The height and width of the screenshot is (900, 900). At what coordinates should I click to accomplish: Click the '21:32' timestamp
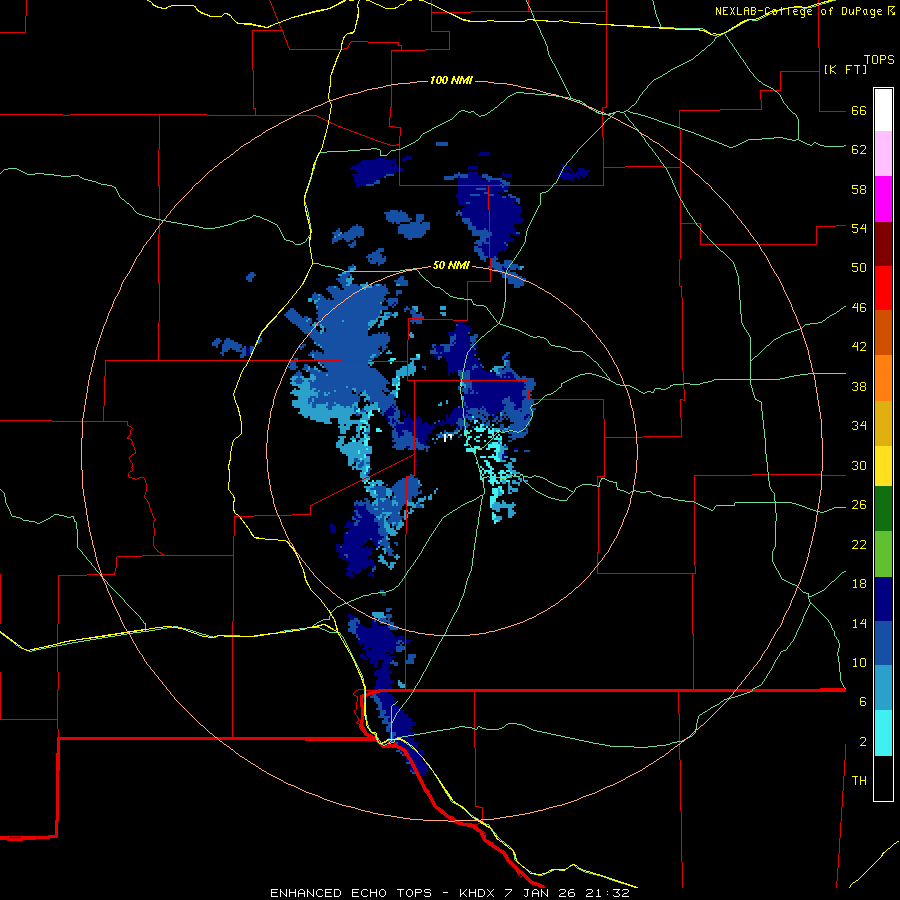608,893
